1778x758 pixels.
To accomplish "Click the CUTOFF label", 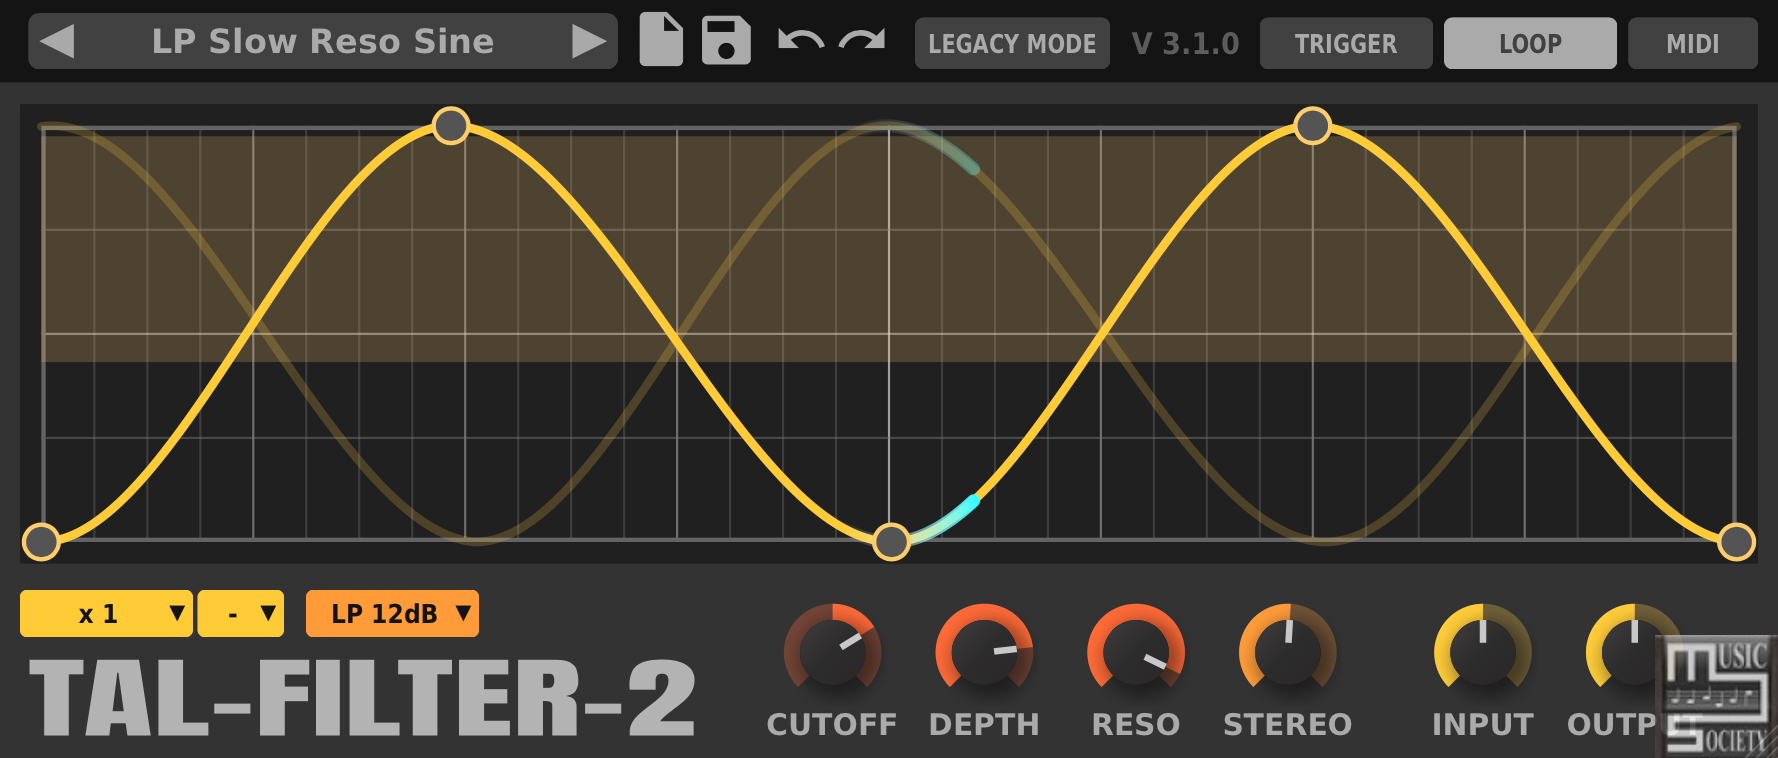I will pos(832,724).
